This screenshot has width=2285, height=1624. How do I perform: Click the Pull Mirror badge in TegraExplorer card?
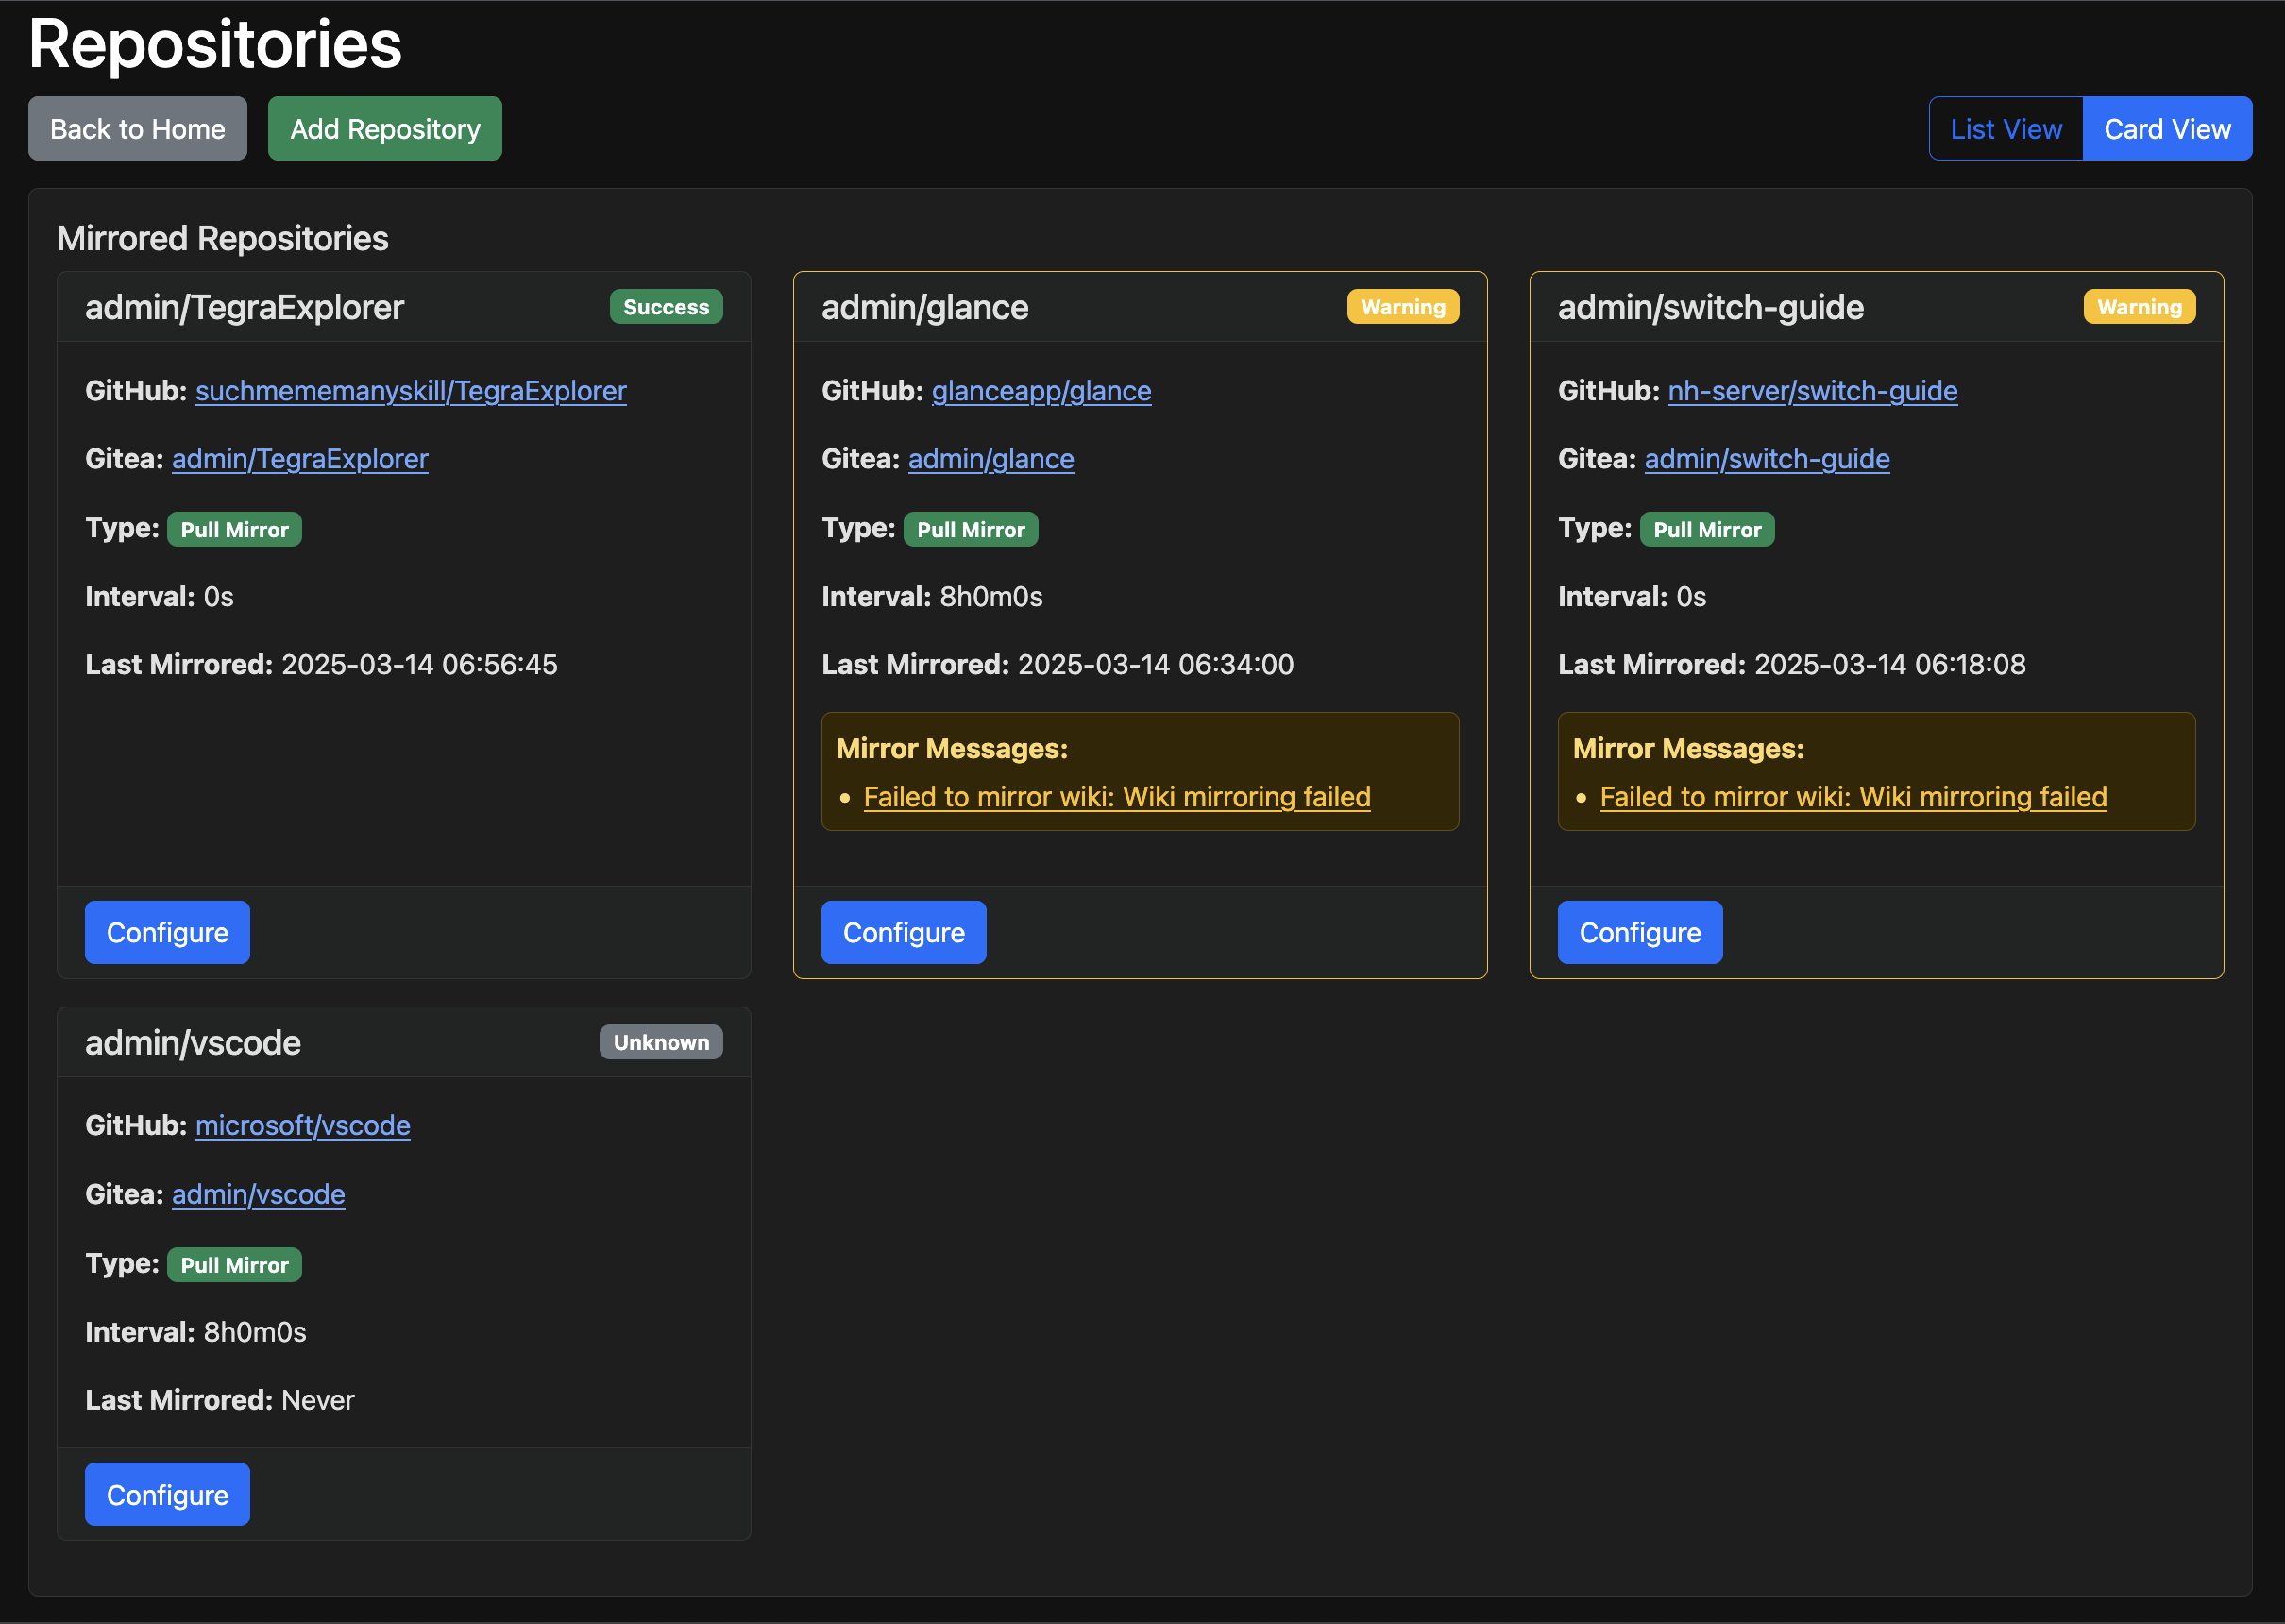click(x=234, y=530)
